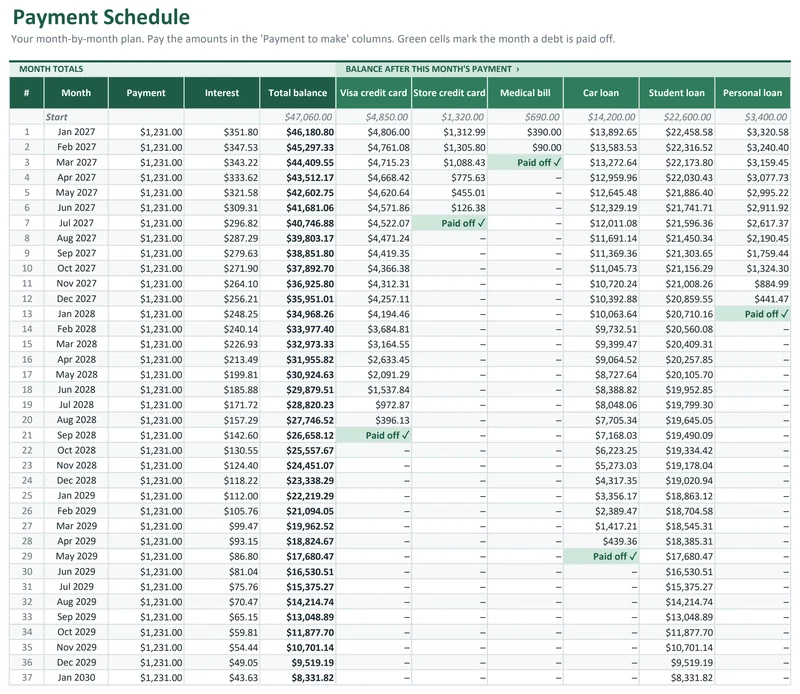The width and height of the screenshot is (800, 694).
Task: Click the Student loan header
Action: pyautogui.click(x=677, y=93)
